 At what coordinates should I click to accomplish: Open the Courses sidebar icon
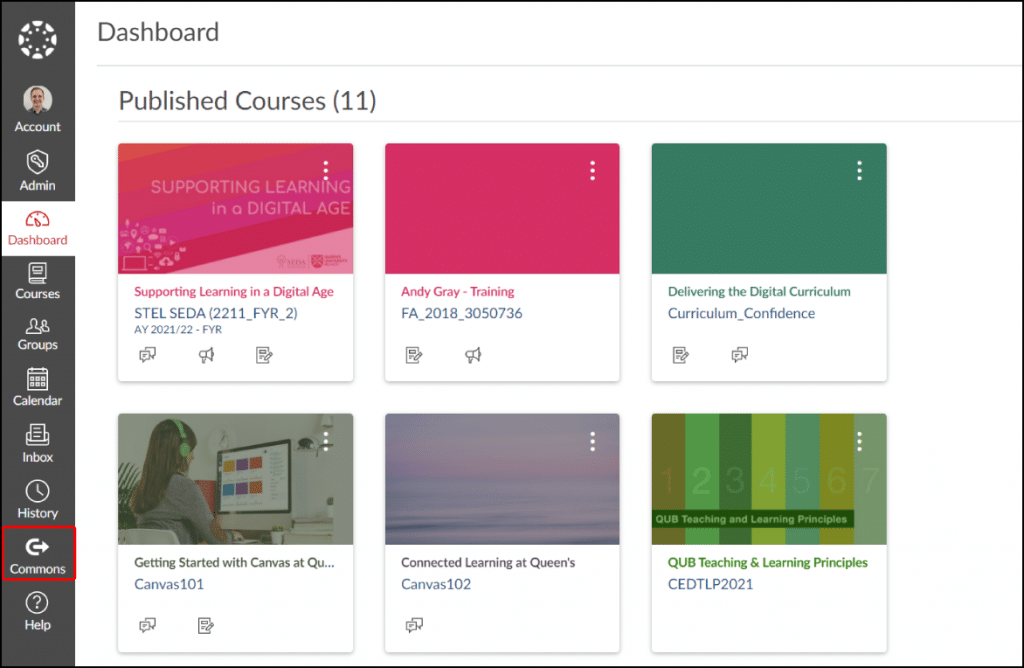point(37,280)
